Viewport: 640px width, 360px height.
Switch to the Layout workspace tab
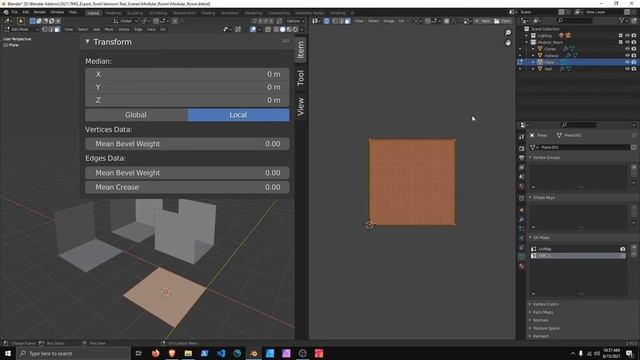point(93,13)
